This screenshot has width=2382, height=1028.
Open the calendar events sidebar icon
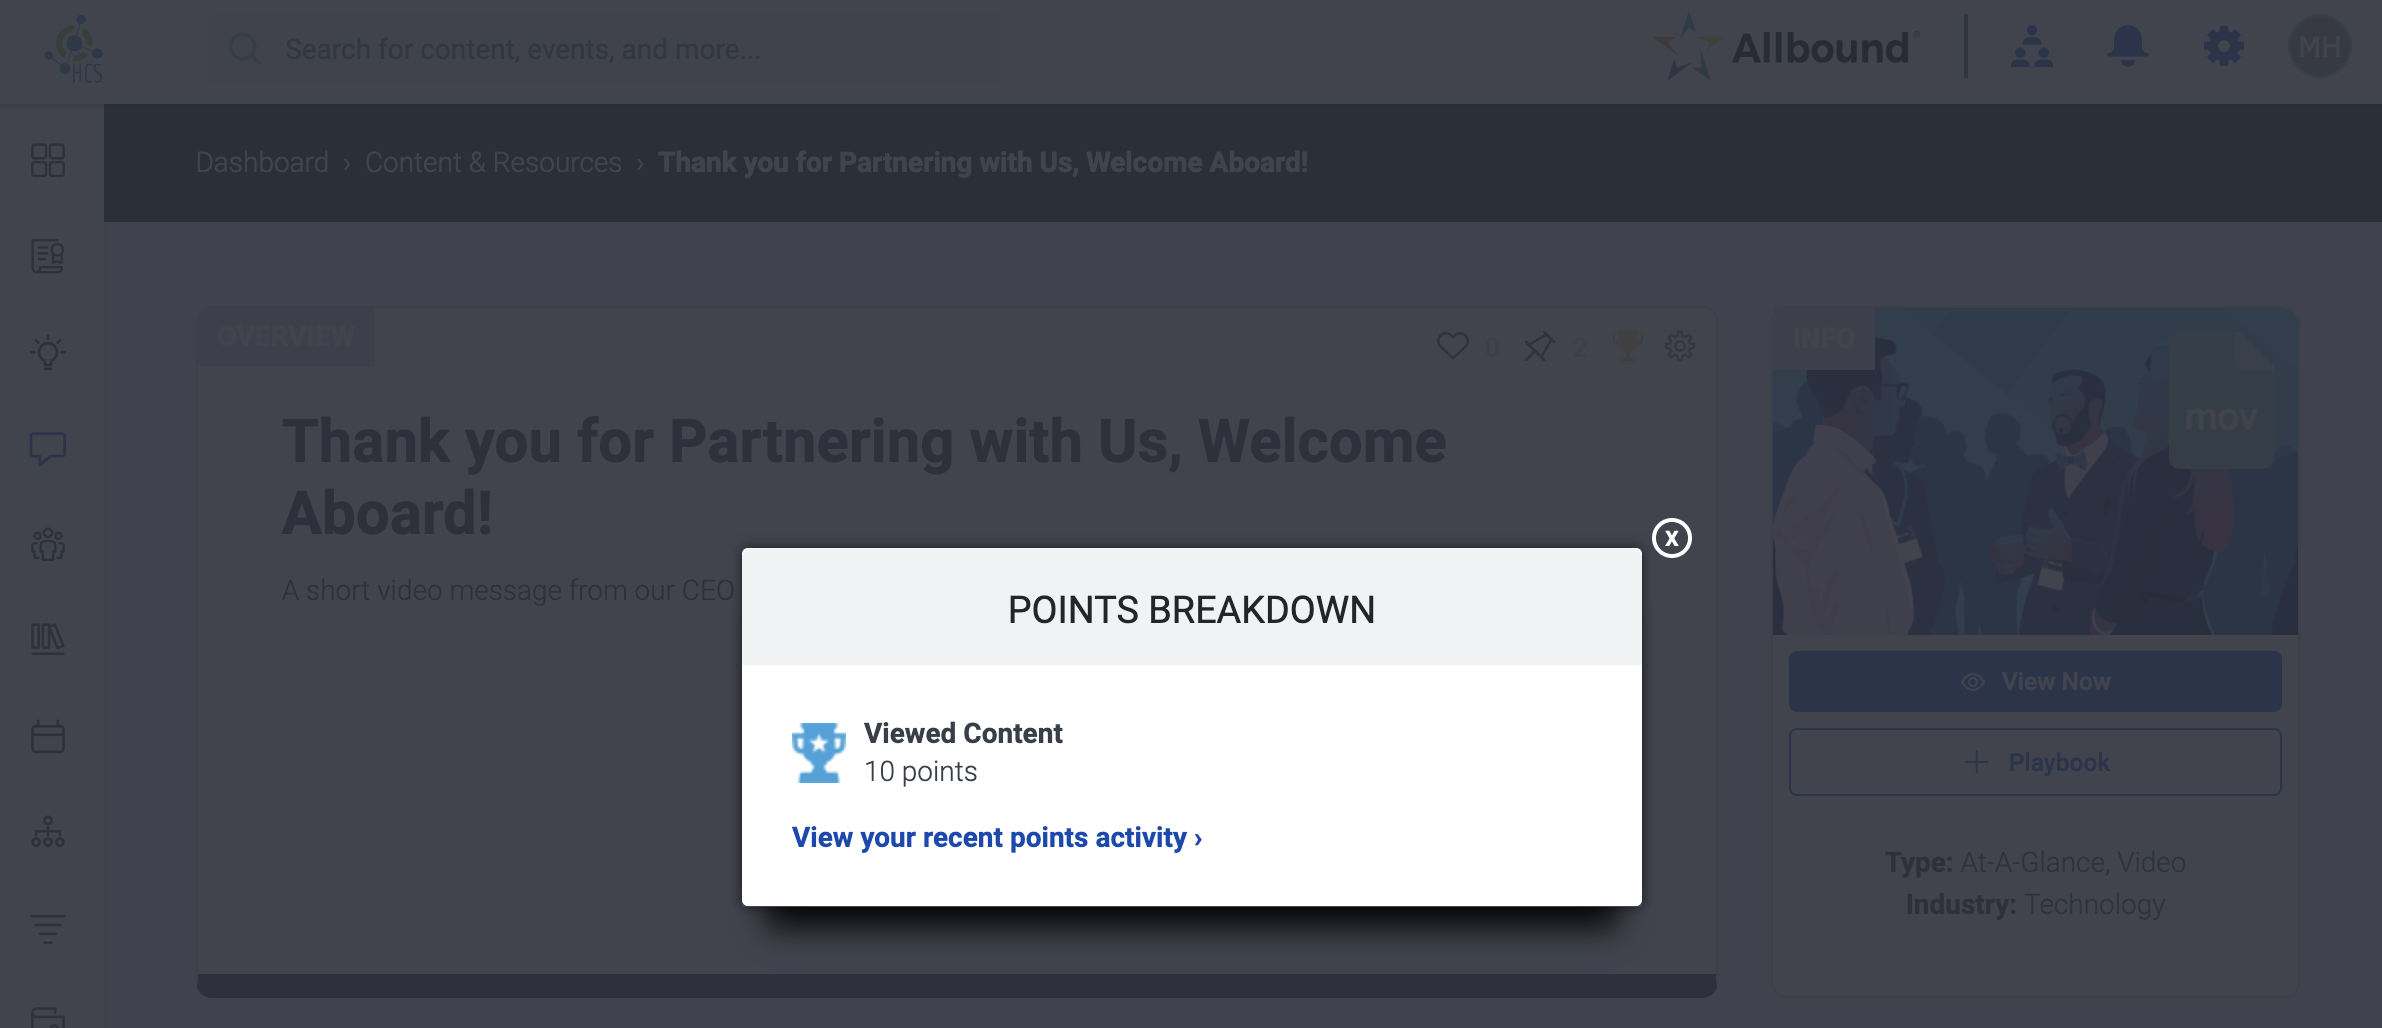[48, 737]
